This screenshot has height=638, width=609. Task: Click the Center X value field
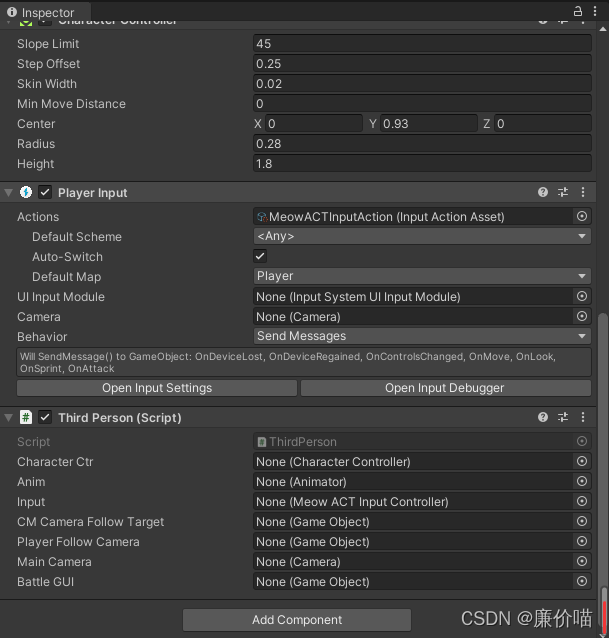pos(314,123)
